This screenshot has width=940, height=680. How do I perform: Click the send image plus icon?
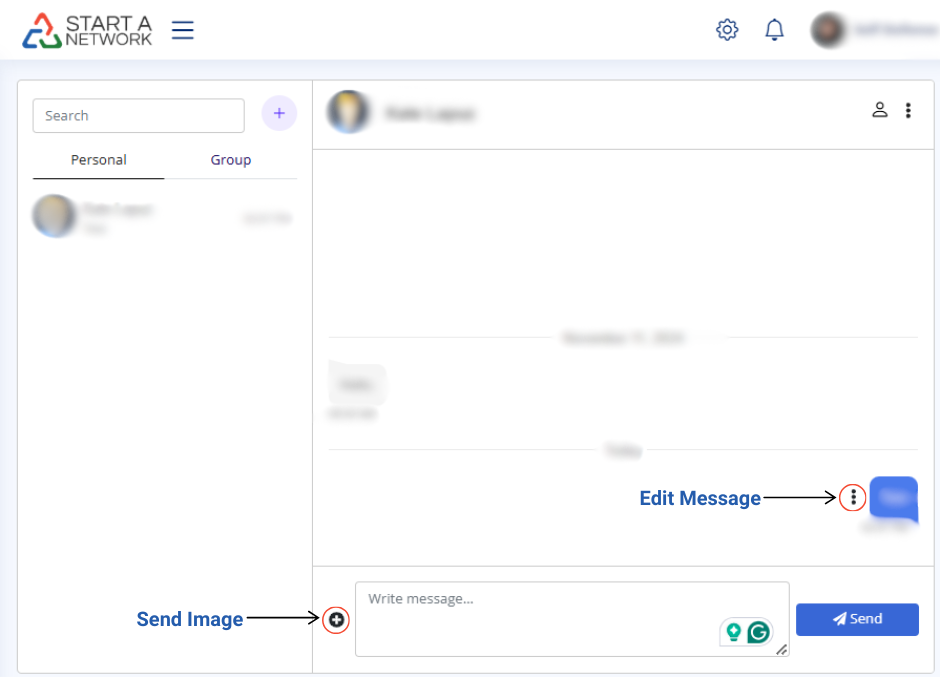(337, 620)
